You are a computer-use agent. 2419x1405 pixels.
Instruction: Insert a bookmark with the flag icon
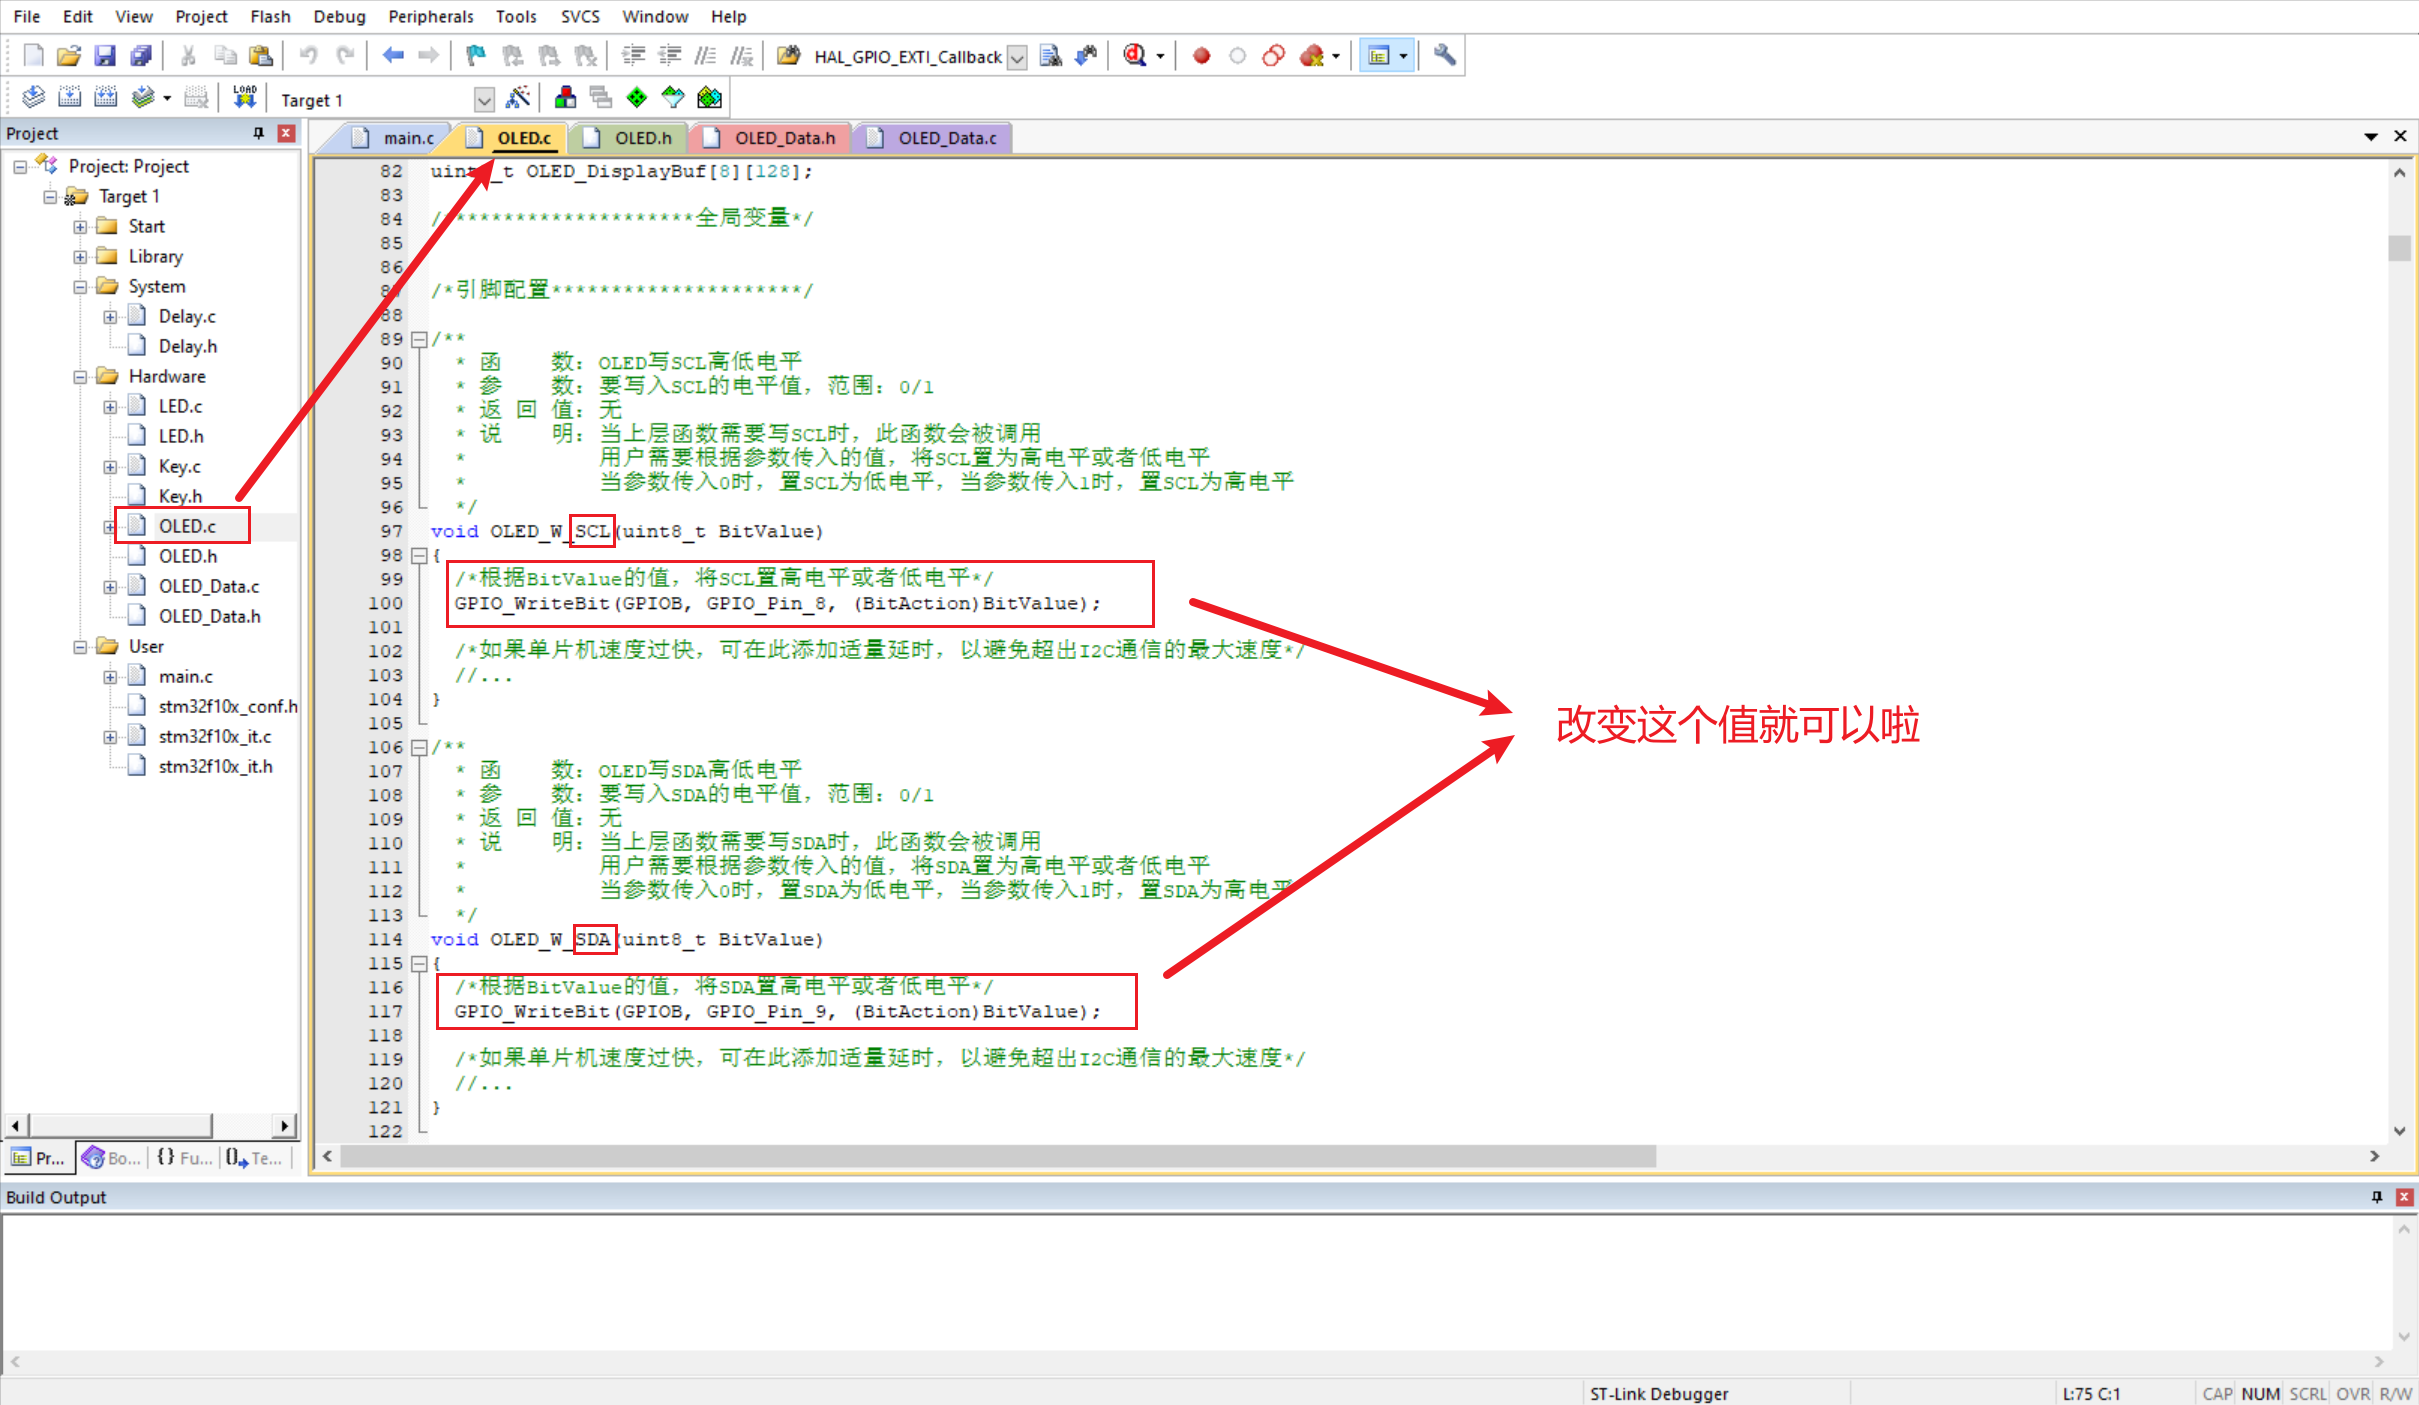coord(476,56)
